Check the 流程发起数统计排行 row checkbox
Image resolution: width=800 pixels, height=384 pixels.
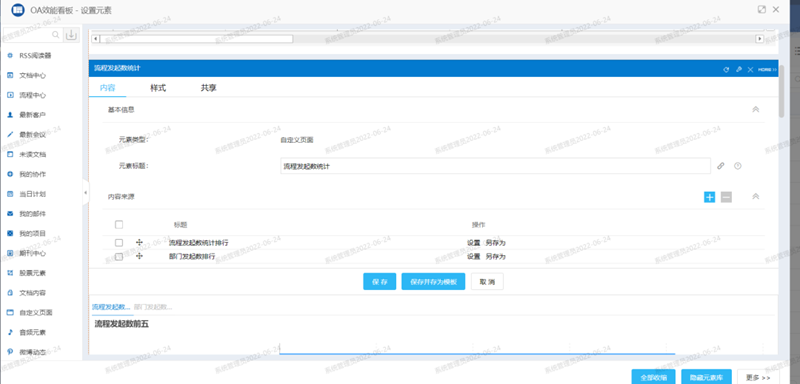(x=119, y=243)
